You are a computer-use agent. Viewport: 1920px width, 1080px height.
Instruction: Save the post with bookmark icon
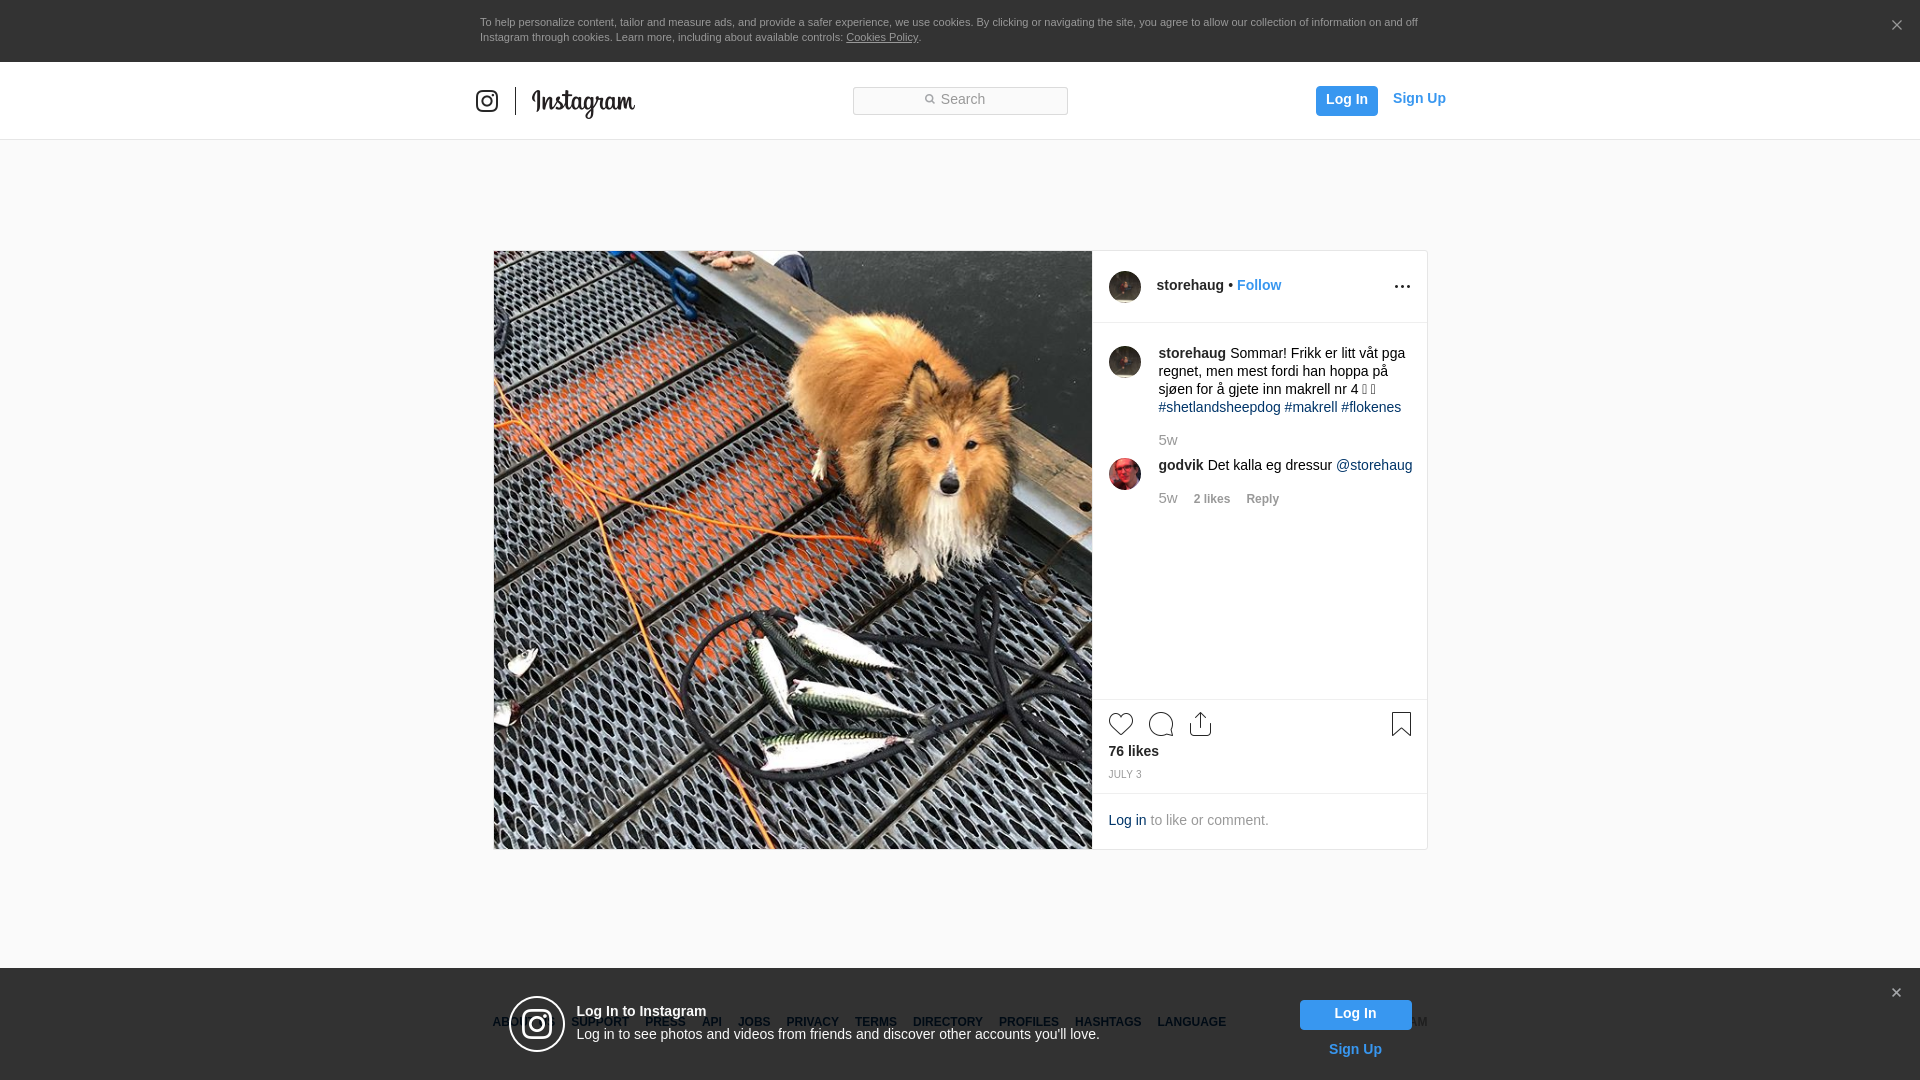pyautogui.click(x=1401, y=724)
